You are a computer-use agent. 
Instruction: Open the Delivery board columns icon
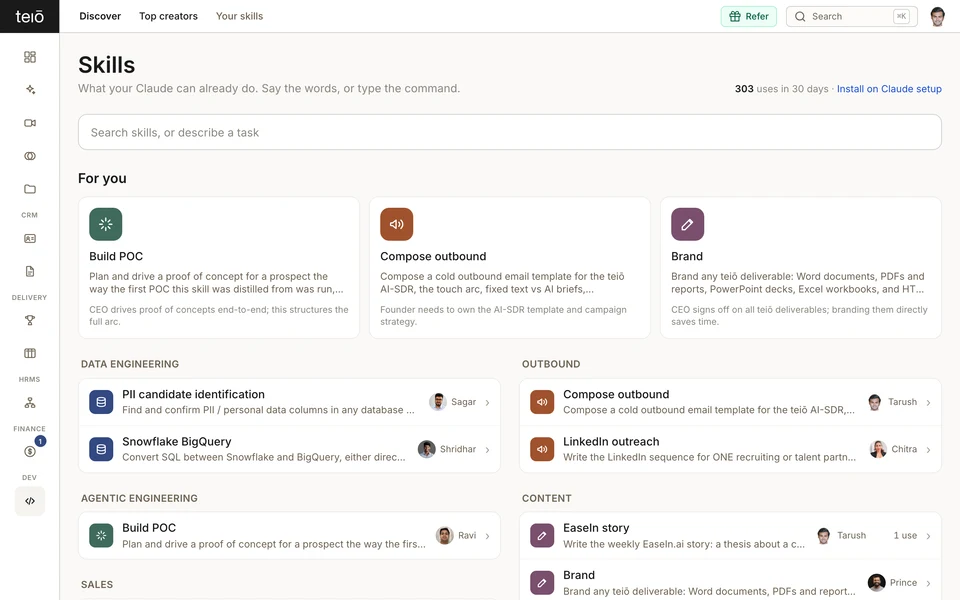[29, 353]
